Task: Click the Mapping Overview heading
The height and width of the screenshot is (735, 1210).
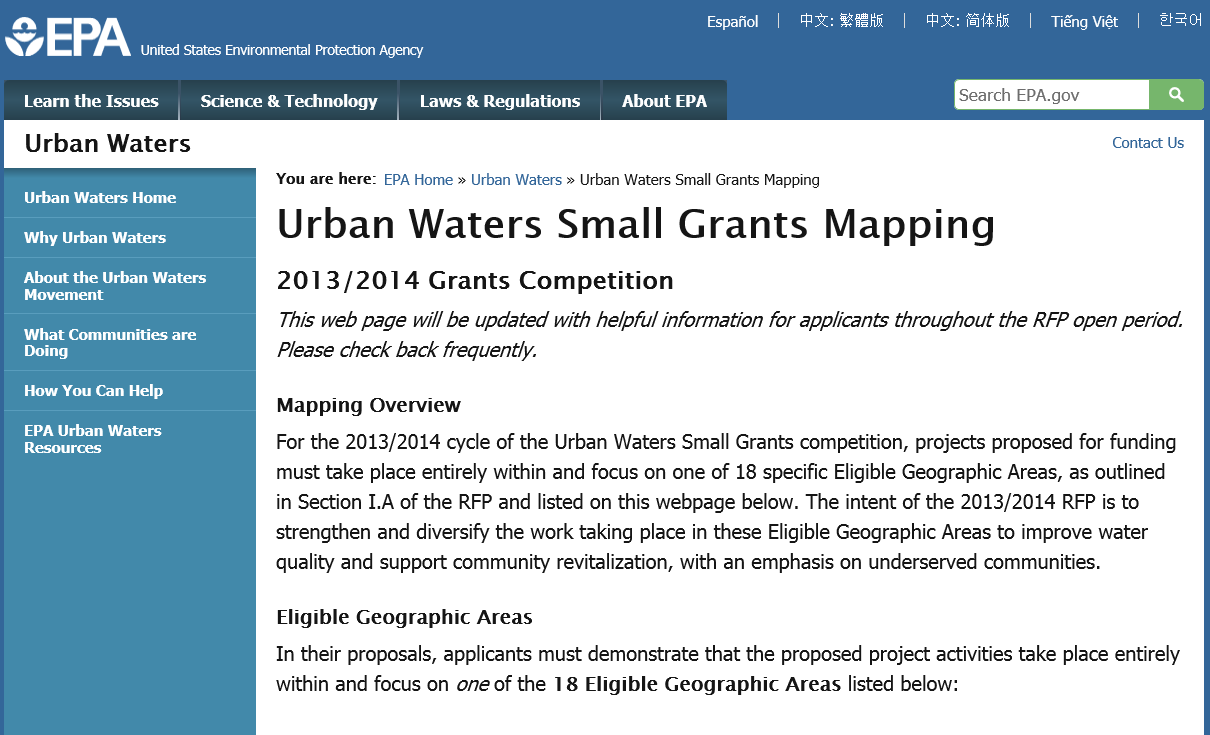Action: [x=368, y=405]
